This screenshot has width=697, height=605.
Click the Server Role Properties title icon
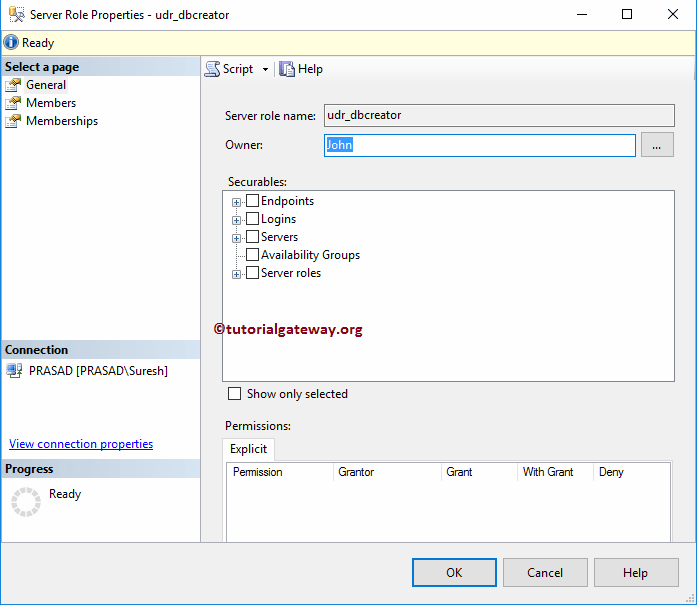click(x=16, y=14)
